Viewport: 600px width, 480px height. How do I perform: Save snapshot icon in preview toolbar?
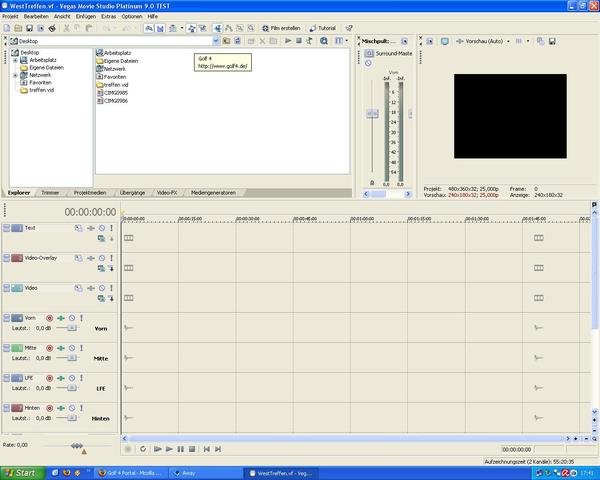point(552,41)
